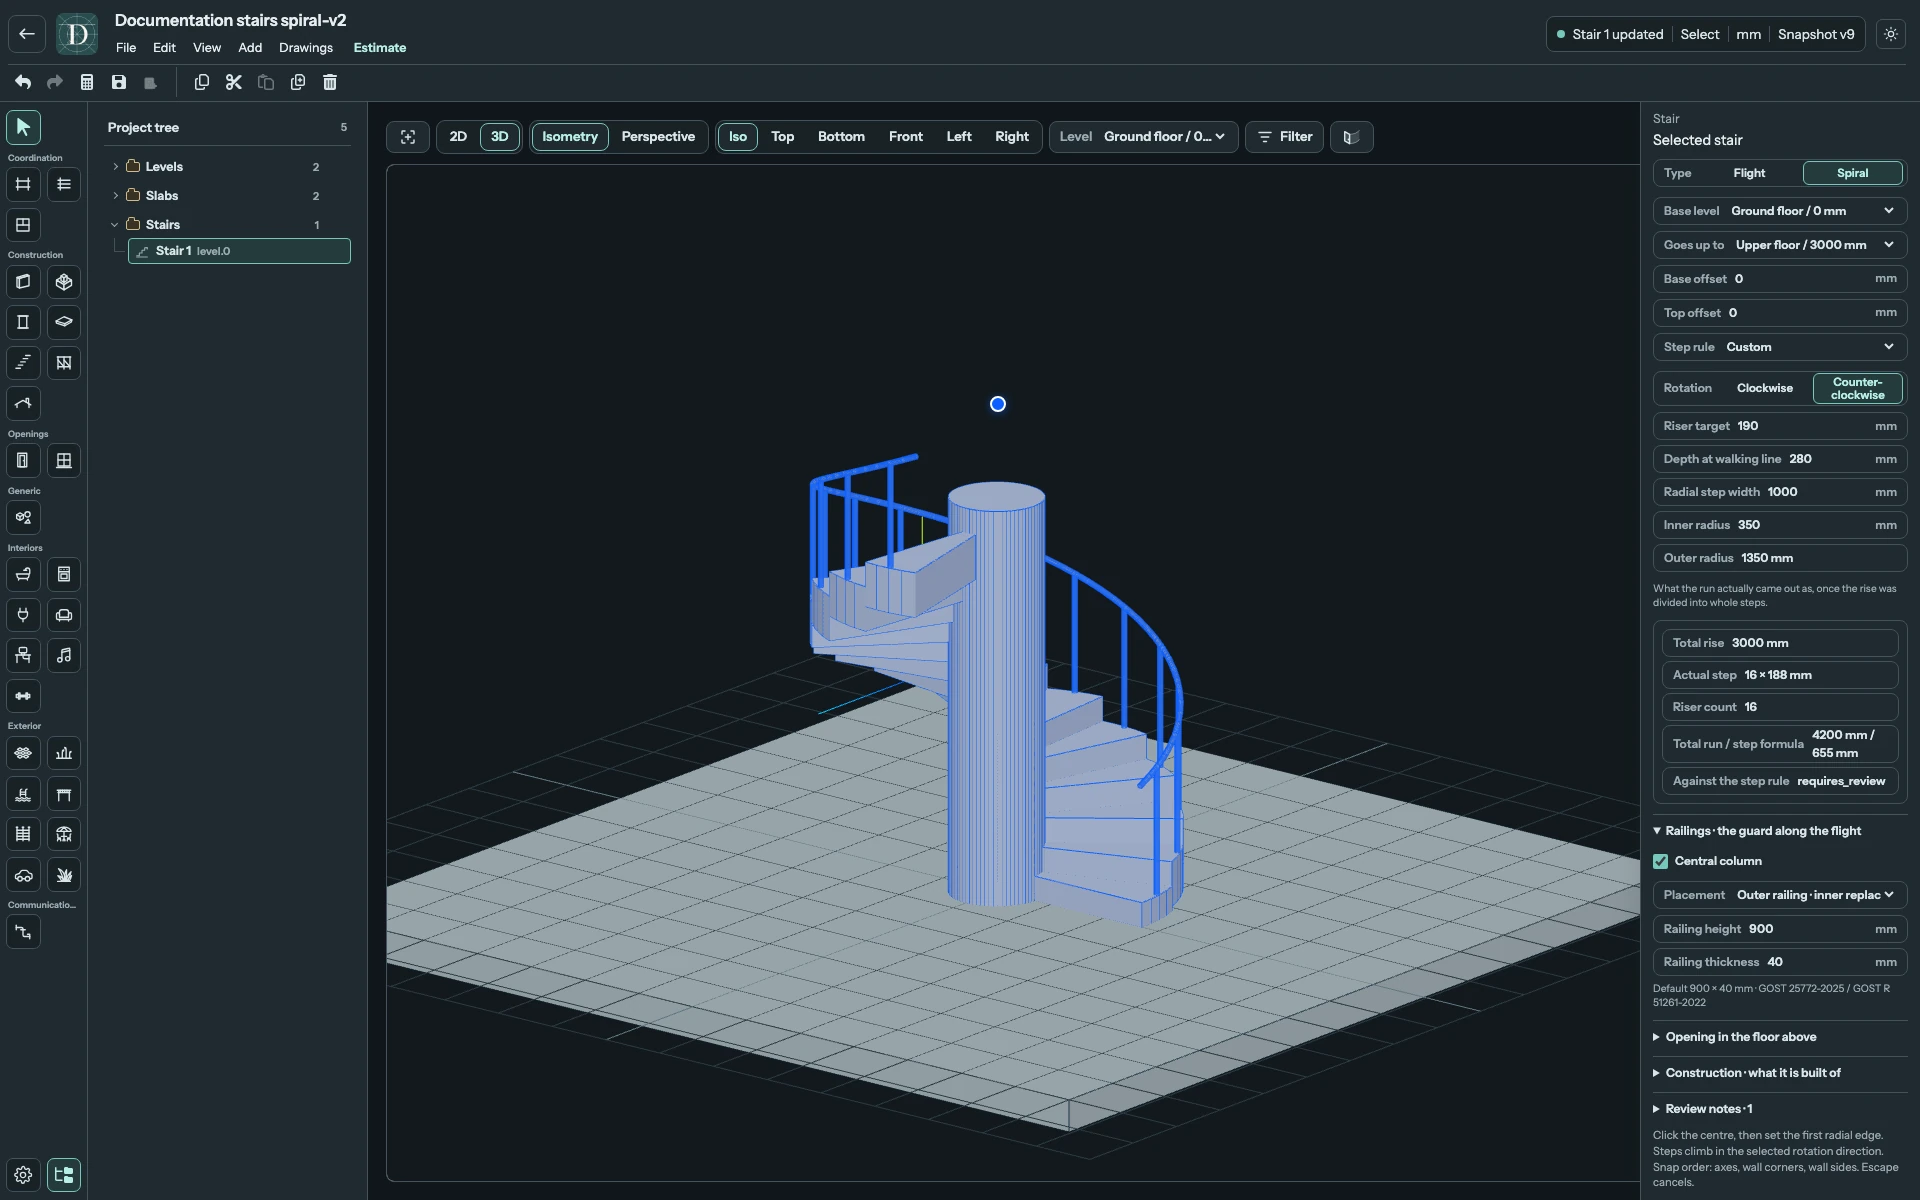The width and height of the screenshot is (1920, 1200).
Task: Click the undo arrow icon
Action: pyautogui.click(x=23, y=82)
